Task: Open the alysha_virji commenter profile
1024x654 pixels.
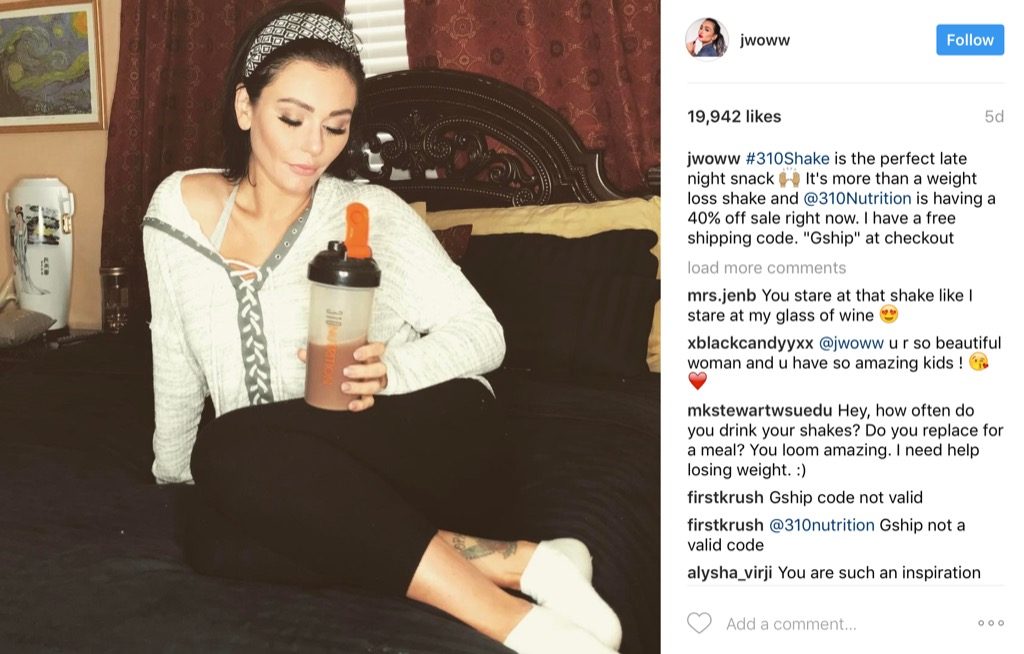Action: (x=729, y=573)
